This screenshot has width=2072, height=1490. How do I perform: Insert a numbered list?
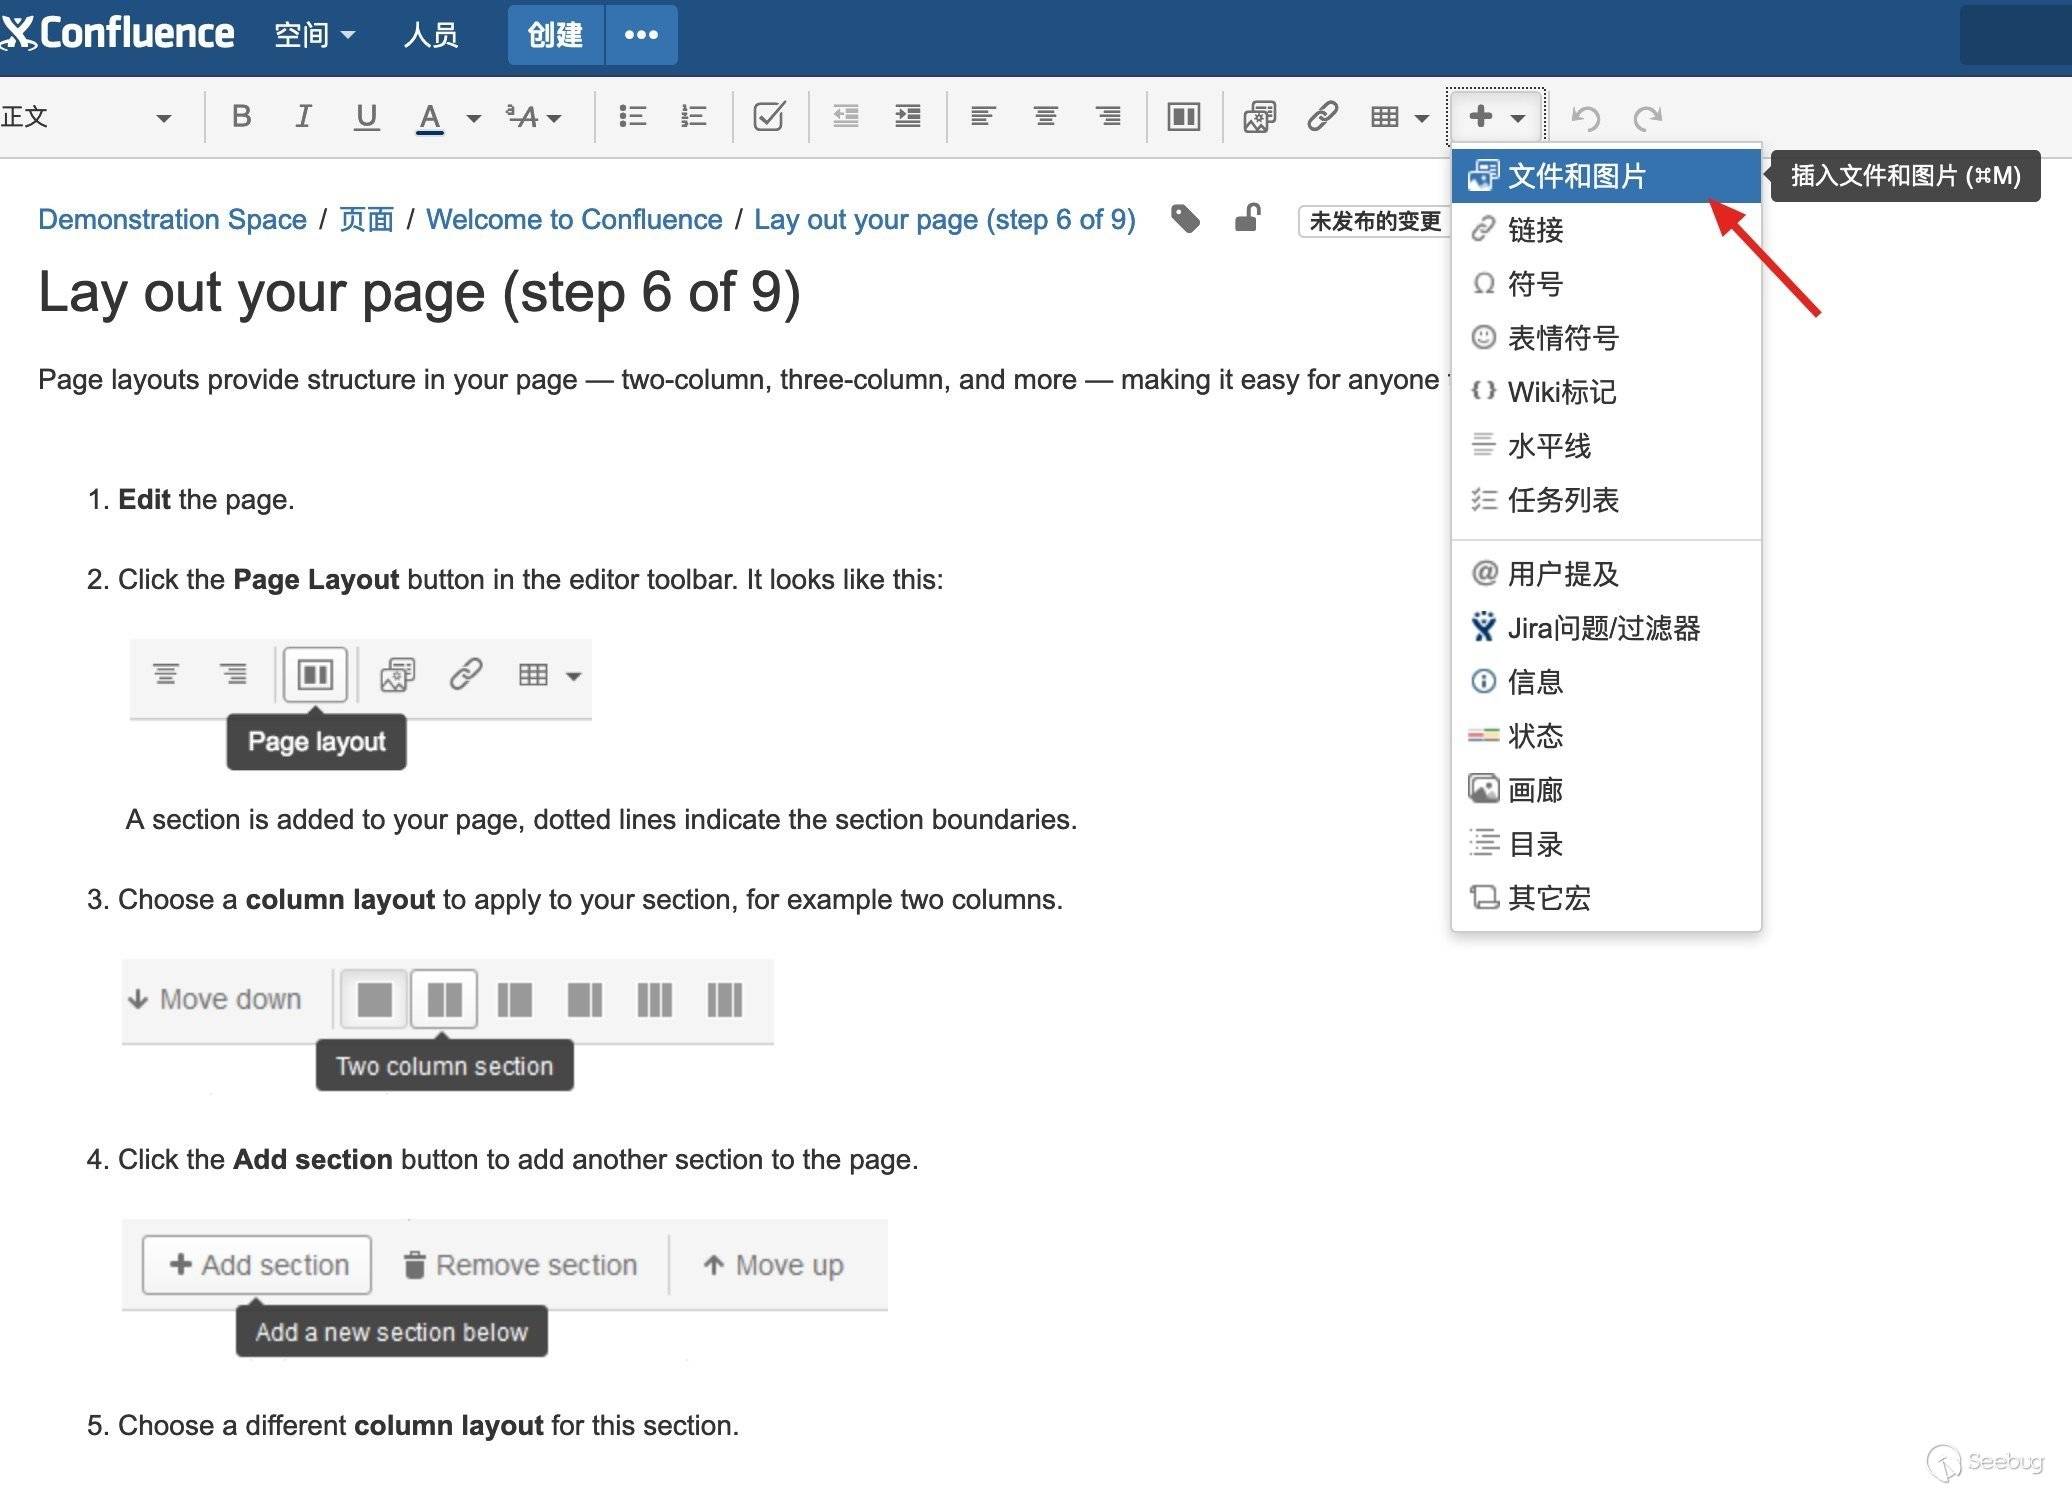tap(693, 117)
